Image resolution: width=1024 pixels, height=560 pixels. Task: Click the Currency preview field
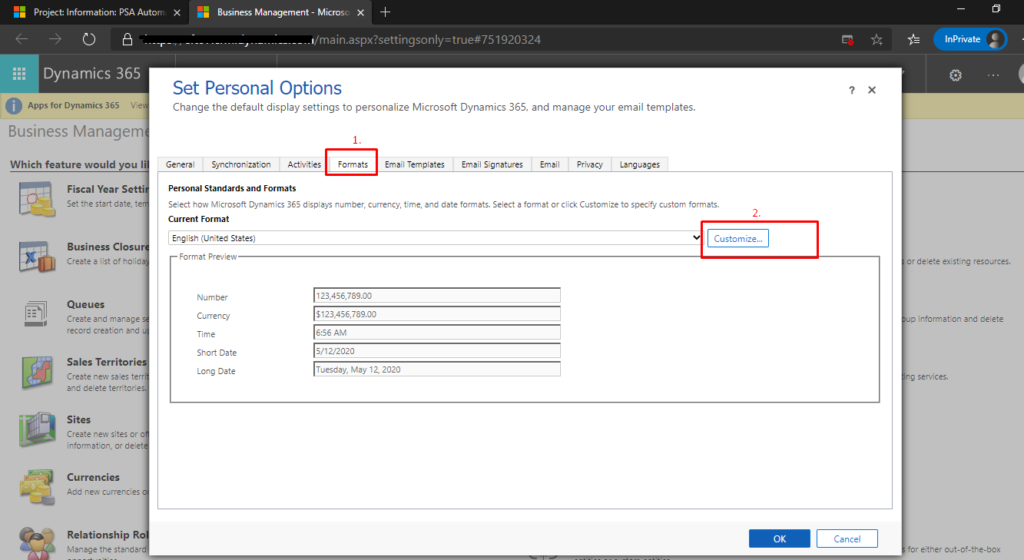pos(437,314)
